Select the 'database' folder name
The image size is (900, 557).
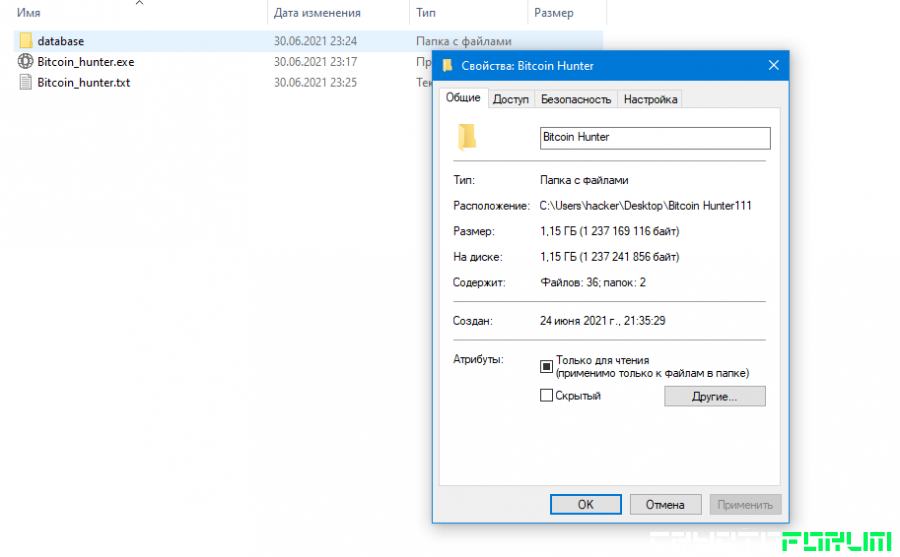point(61,41)
